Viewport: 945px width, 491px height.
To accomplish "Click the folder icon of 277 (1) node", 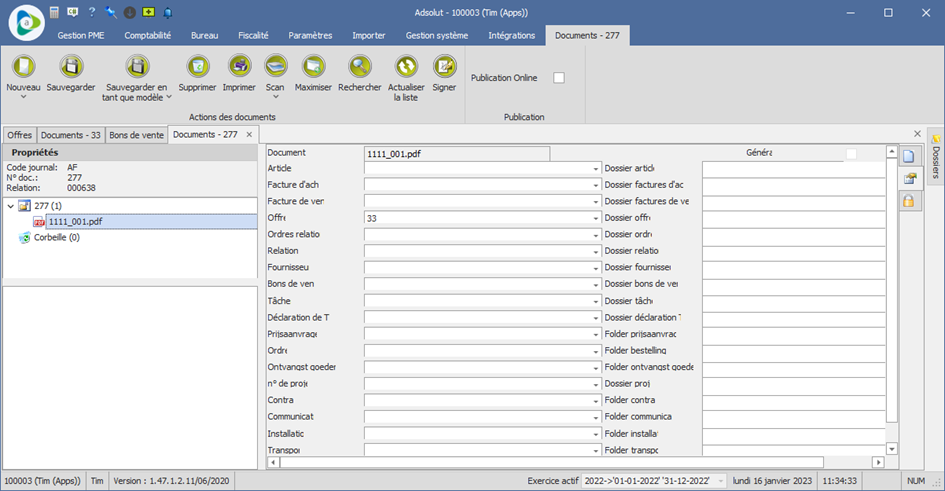I will (24, 206).
